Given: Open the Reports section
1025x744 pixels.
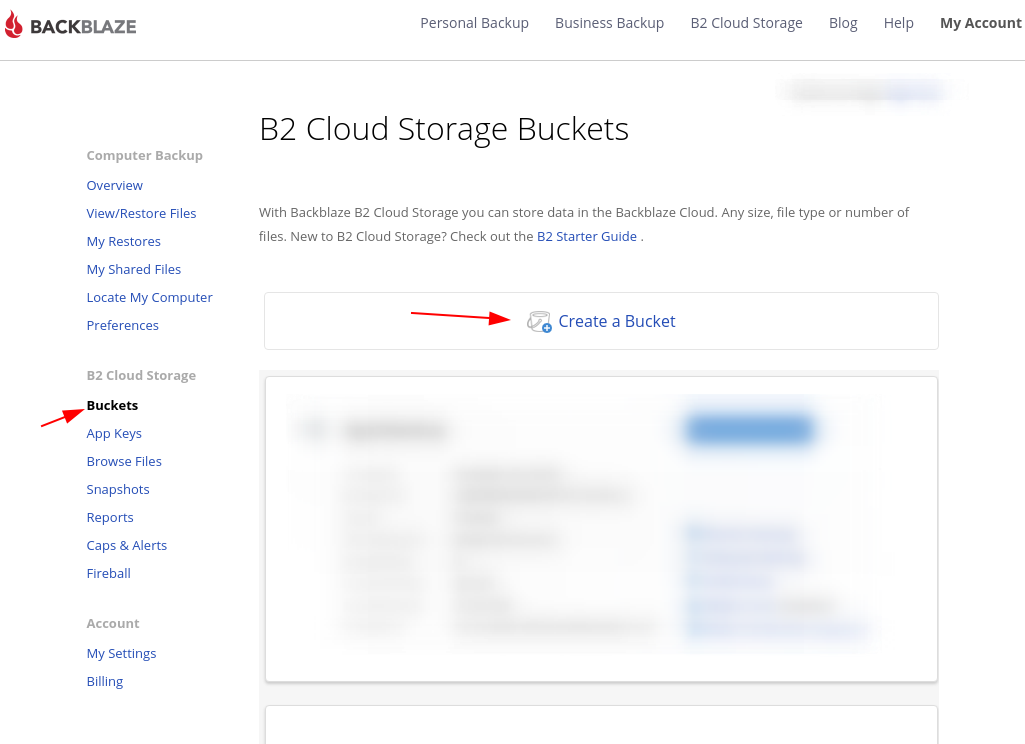Looking at the screenshot, I should tap(109, 517).
